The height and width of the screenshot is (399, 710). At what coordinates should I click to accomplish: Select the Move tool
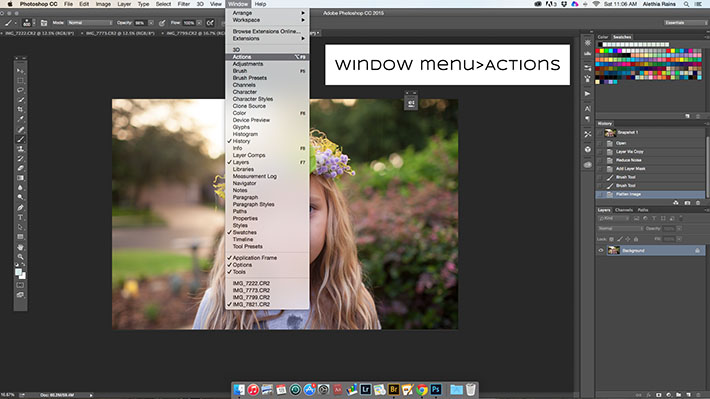(20, 71)
